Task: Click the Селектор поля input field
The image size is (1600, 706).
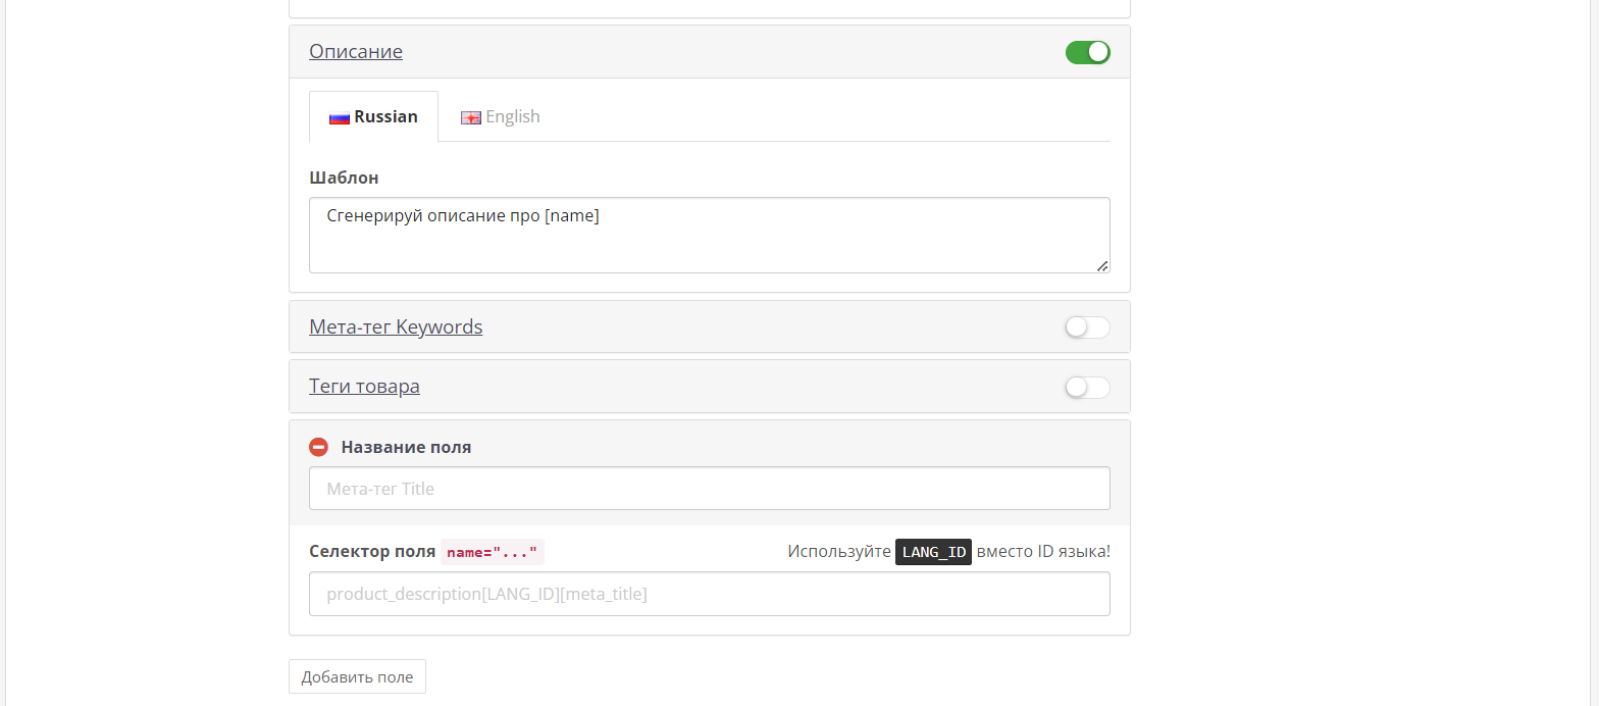Action: pyautogui.click(x=710, y=594)
